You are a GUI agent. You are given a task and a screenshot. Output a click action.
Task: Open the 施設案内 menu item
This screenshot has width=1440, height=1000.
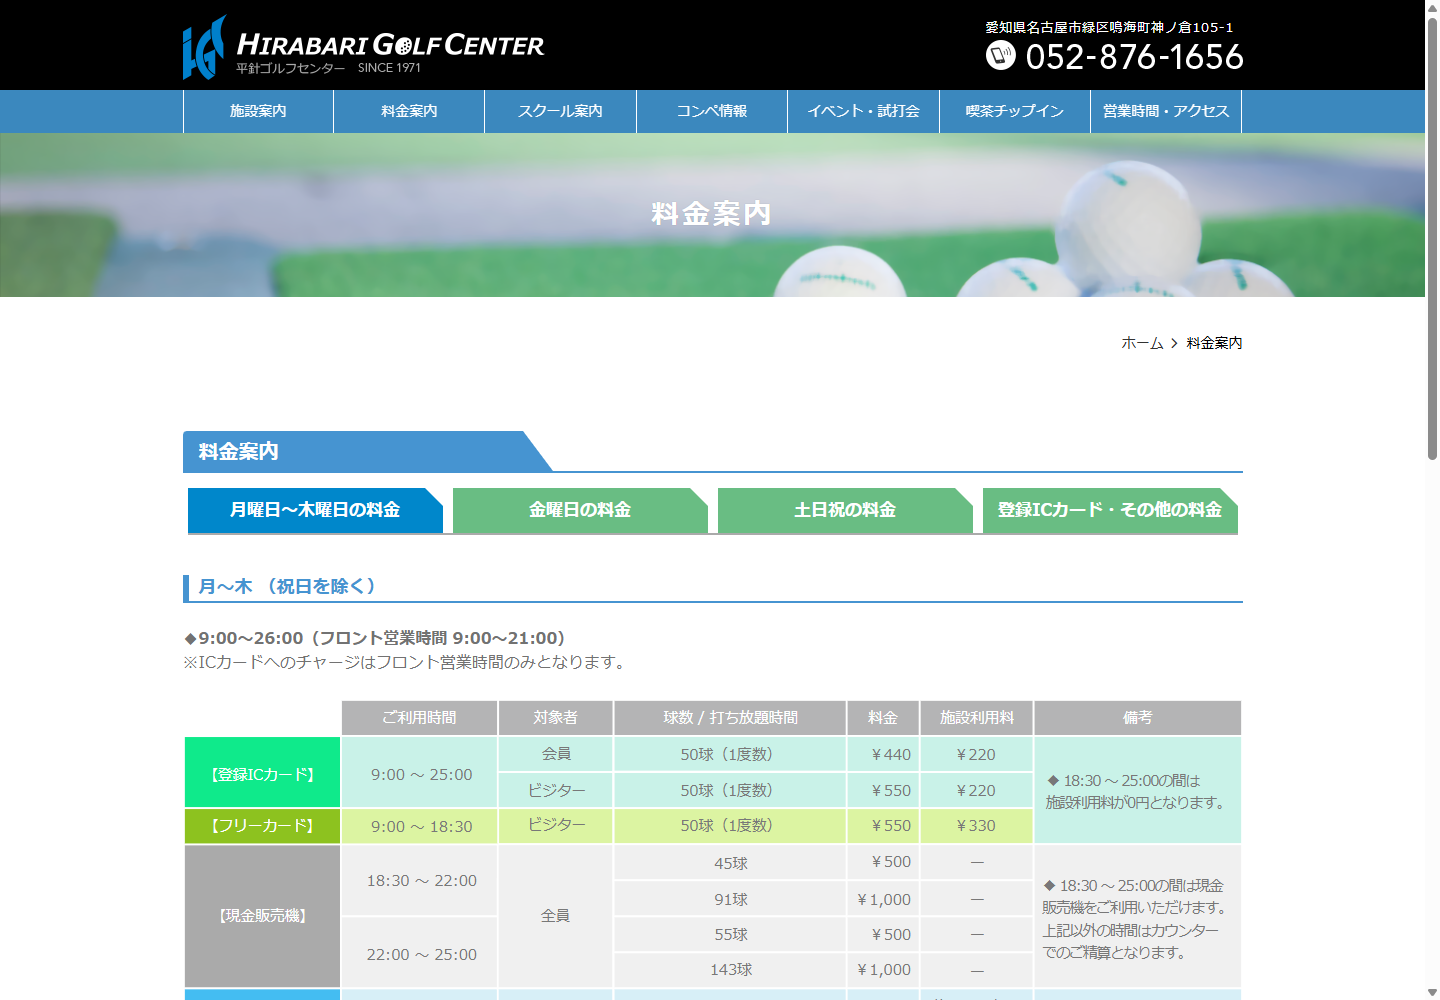pos(258,111)
